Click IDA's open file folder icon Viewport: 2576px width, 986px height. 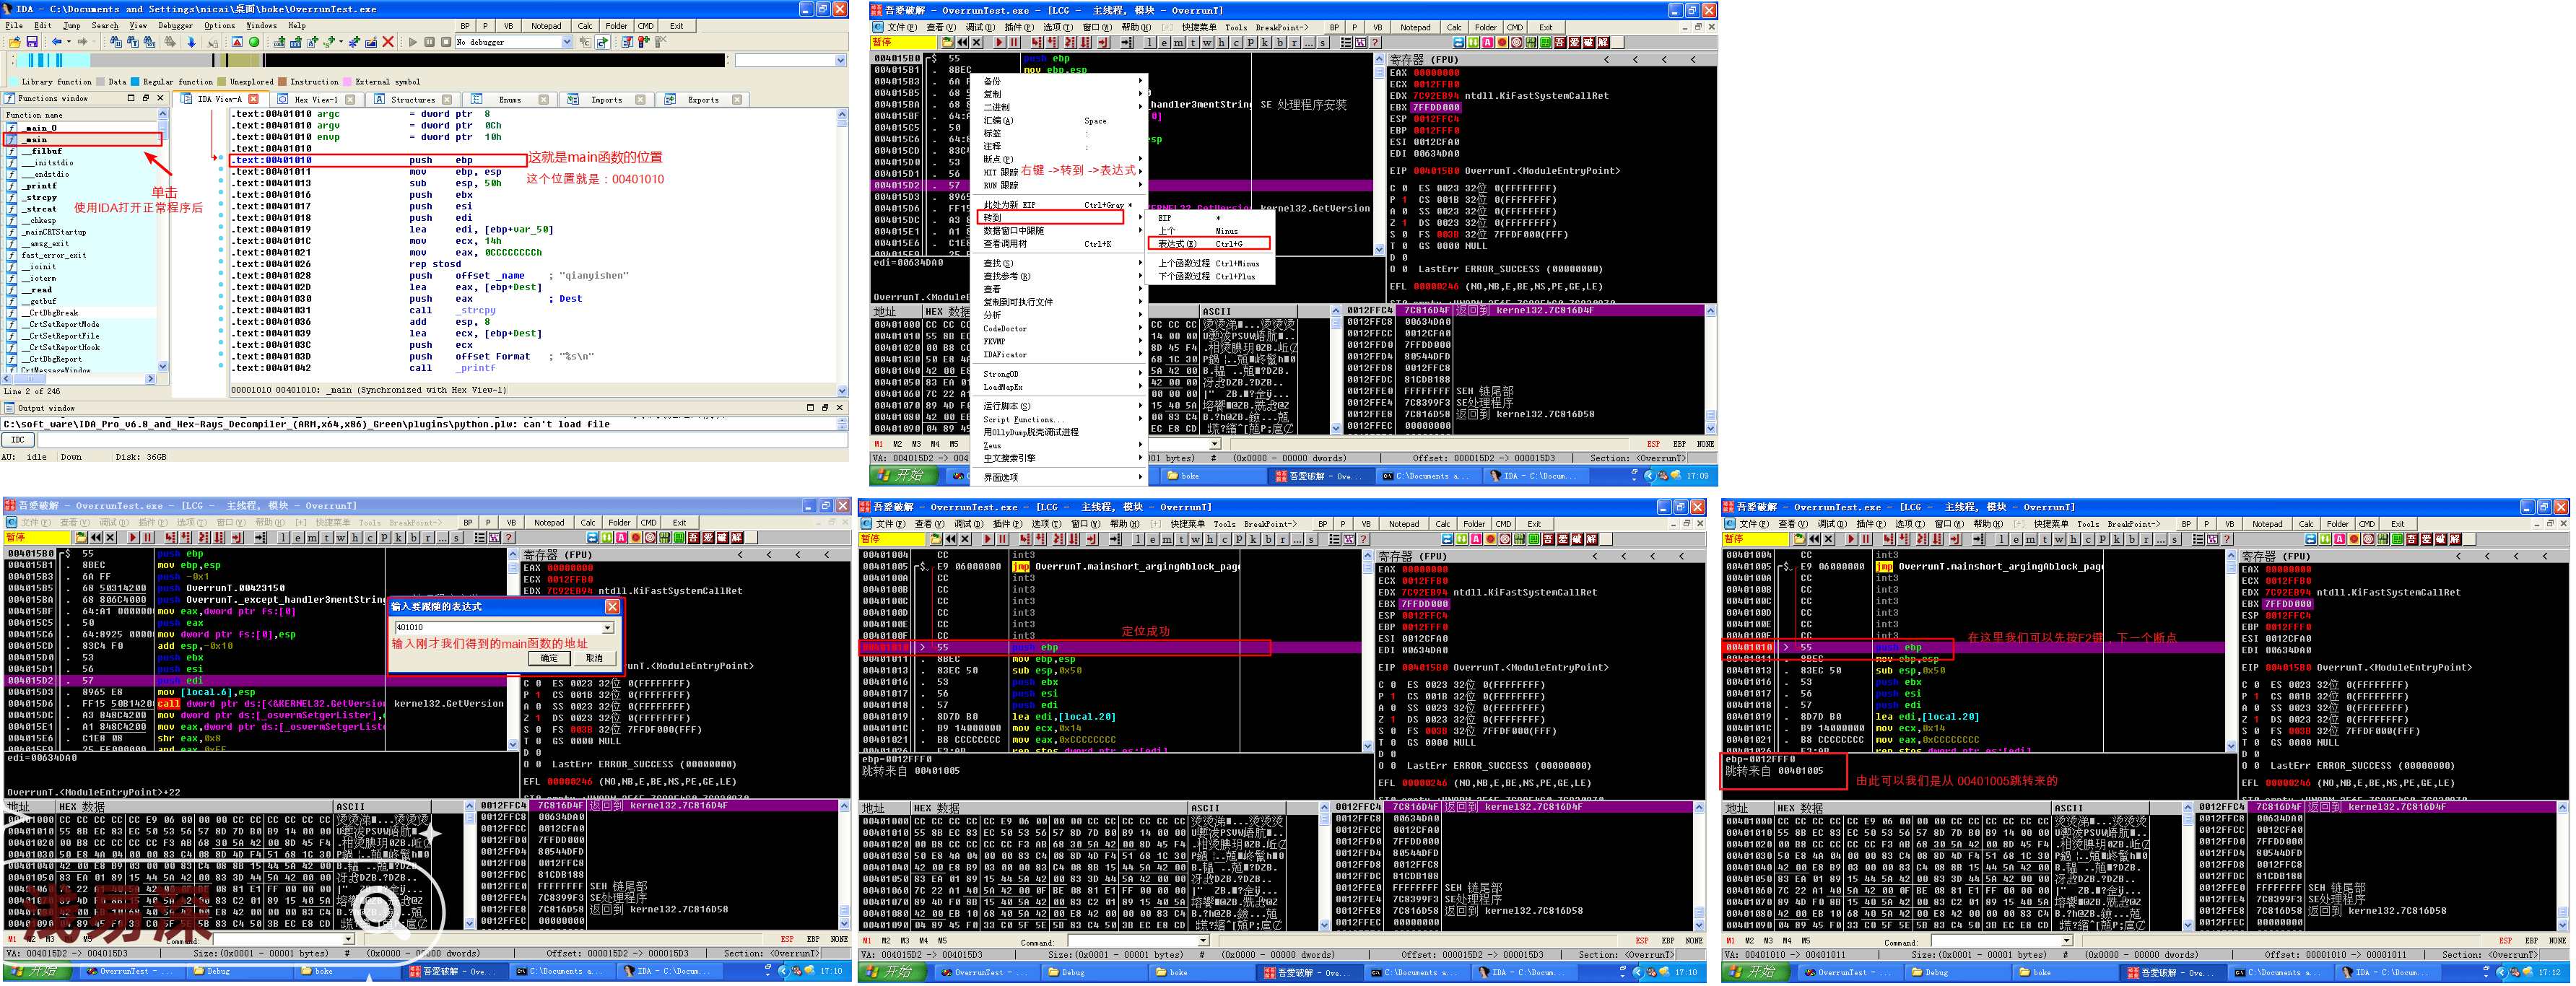click(x=15, y=42)
